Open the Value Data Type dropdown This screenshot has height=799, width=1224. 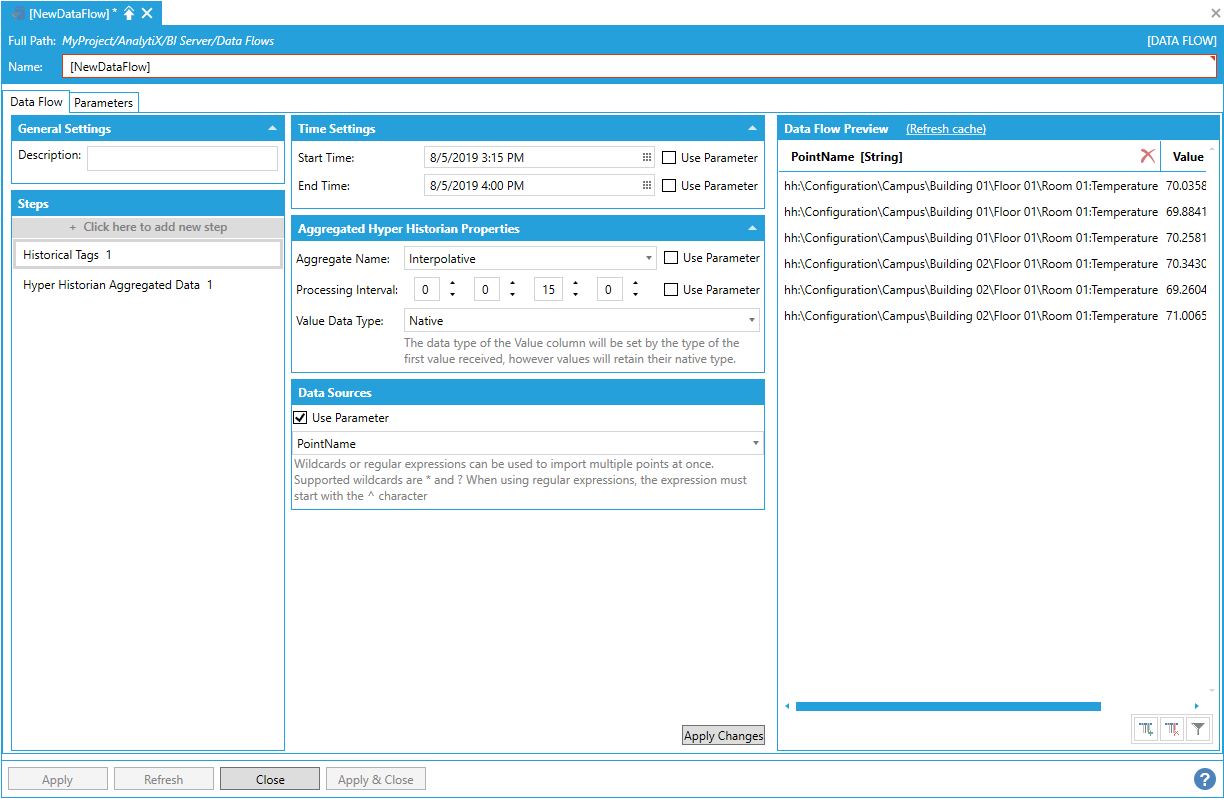752,321
